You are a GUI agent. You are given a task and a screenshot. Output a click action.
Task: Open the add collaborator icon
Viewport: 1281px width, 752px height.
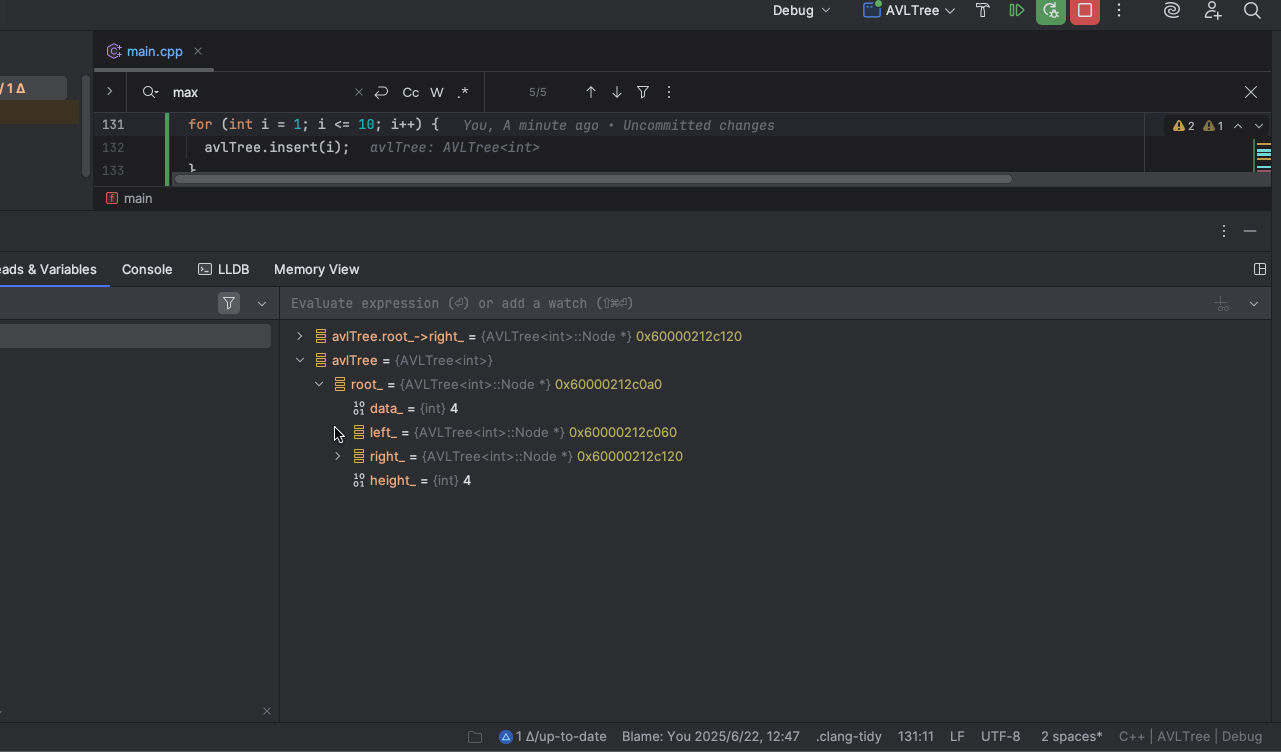click(x=1212, y=11)
